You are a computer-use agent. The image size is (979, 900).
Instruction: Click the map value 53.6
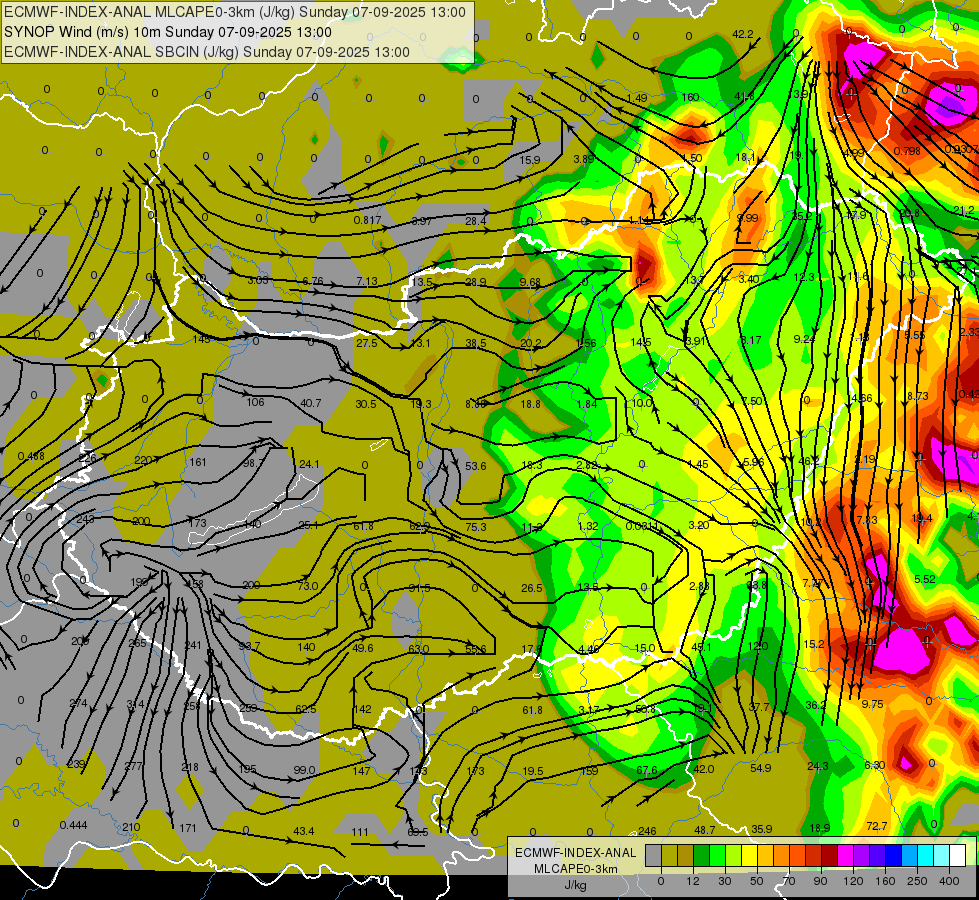point(476,466)
